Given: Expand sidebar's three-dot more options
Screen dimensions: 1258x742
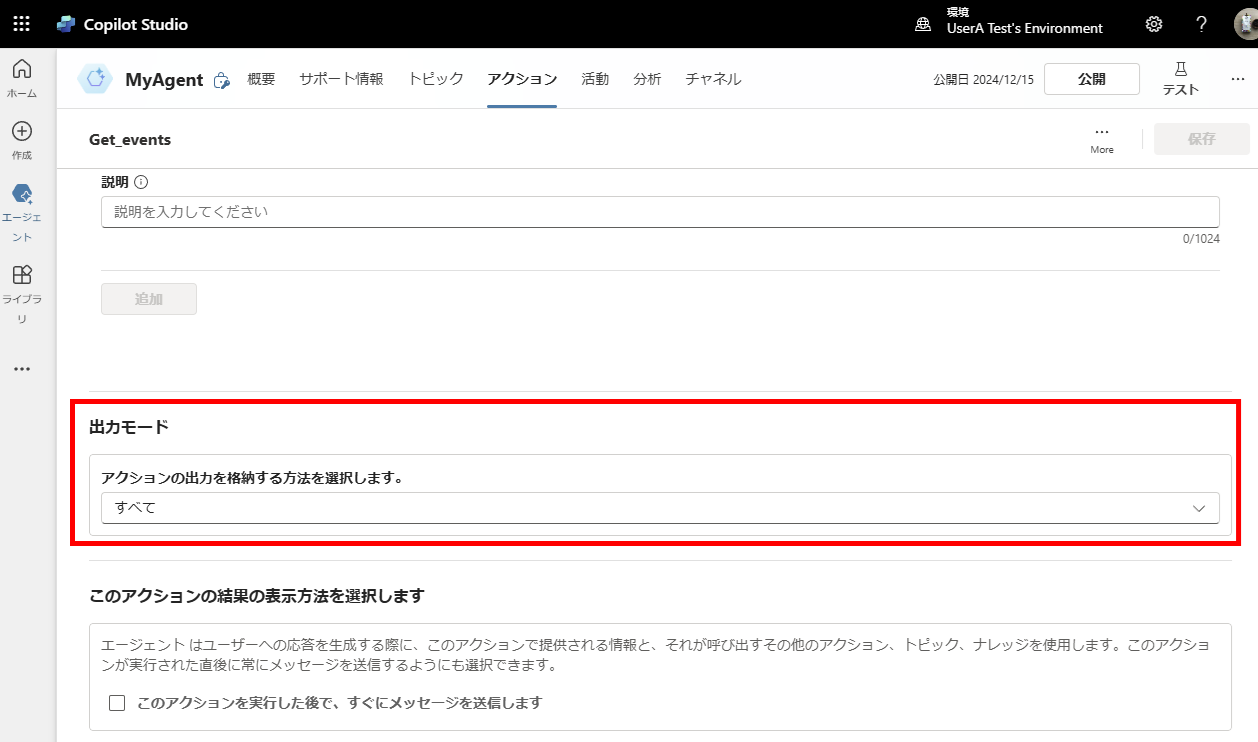Looking at the screenshot, I should (22, 369).
